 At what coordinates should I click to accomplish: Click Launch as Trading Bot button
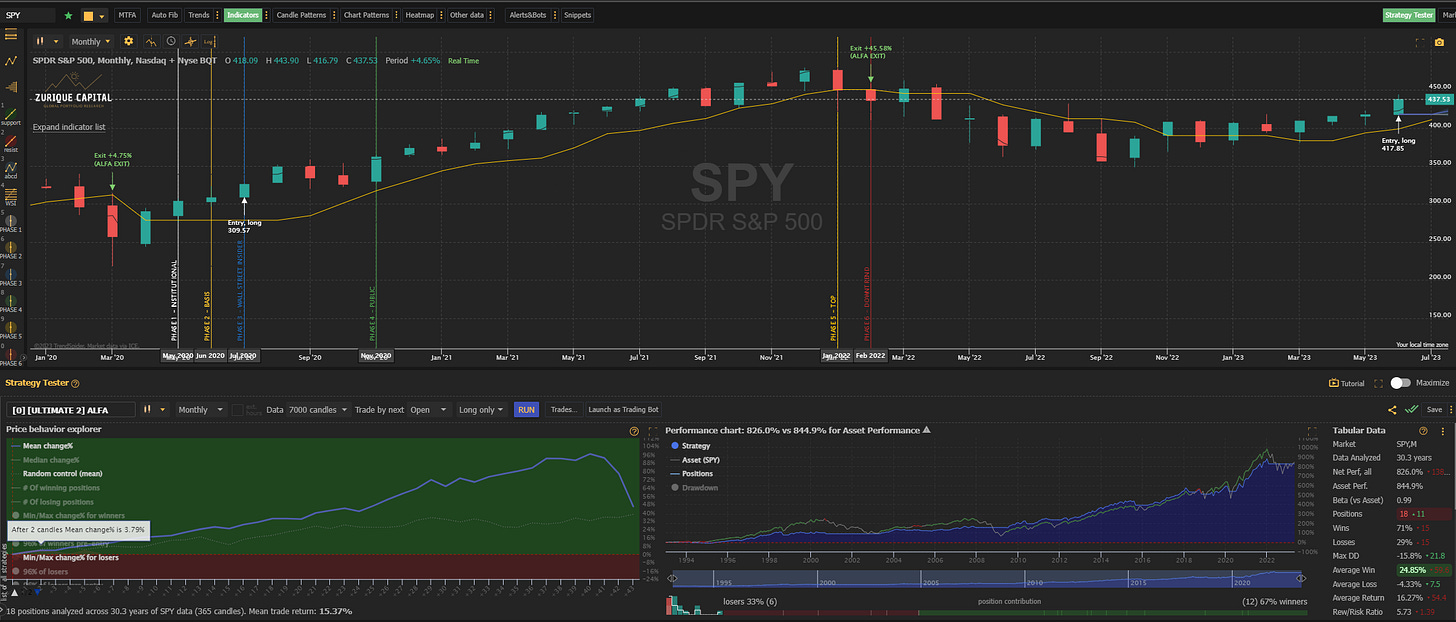tap(623, 410)
